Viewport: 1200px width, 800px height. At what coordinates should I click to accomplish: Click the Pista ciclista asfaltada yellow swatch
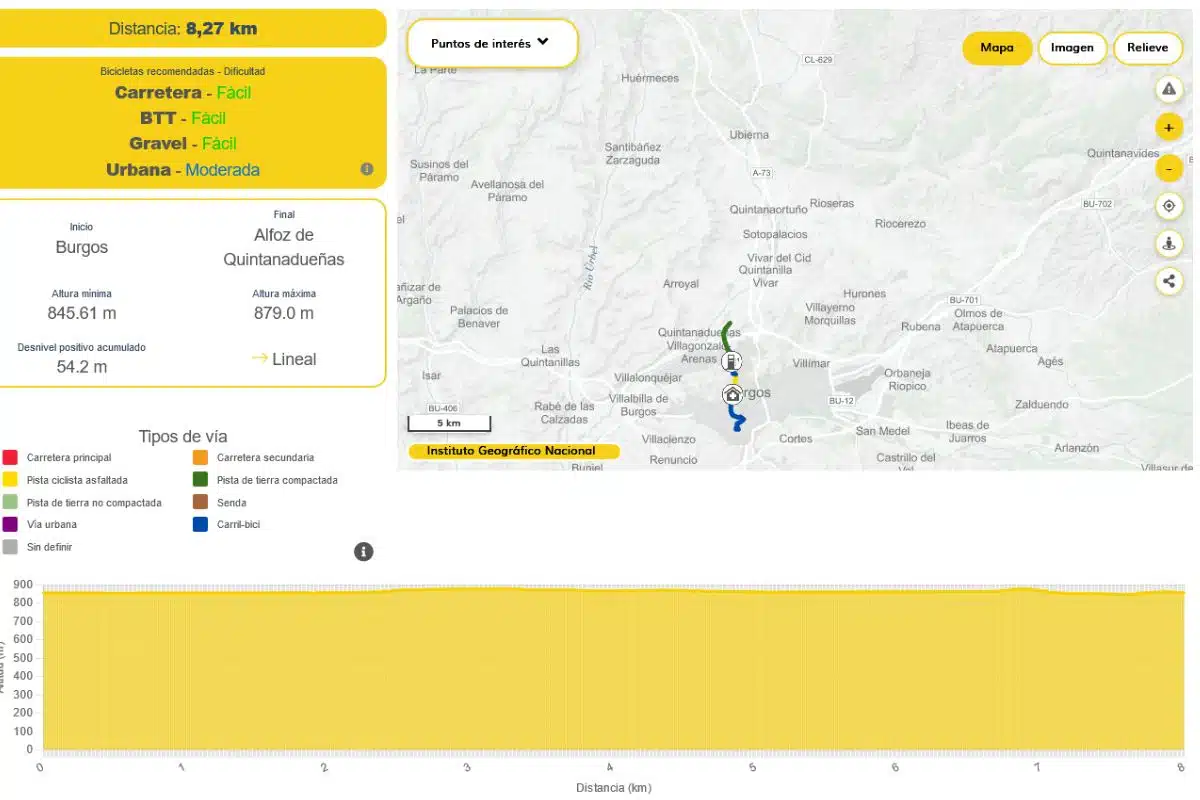pyautogui.click(x=10, y=480)
